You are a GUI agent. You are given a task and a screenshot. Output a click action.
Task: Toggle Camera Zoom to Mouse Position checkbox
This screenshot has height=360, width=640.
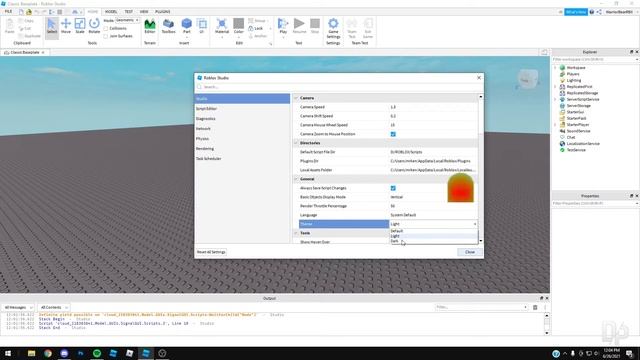coord(393,134)
